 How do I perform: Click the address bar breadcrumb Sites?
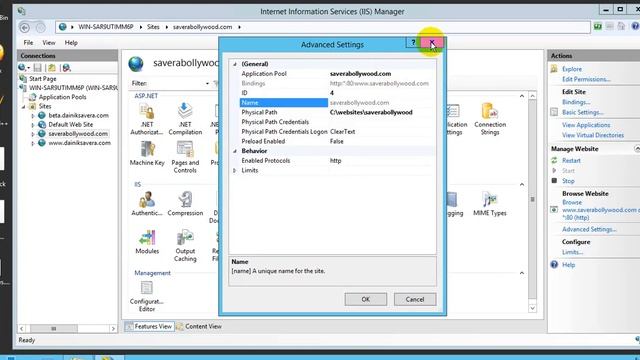coord(153,27)
